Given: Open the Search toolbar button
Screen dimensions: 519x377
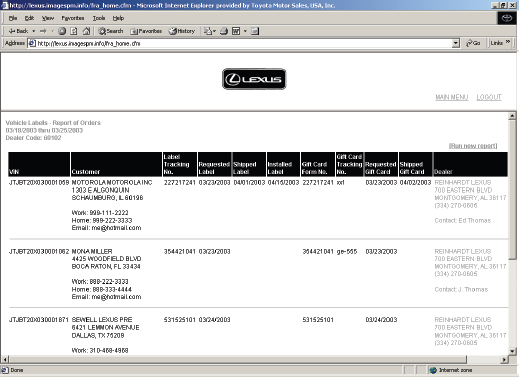Looking at the screenshot, I should tap(111, 31).
